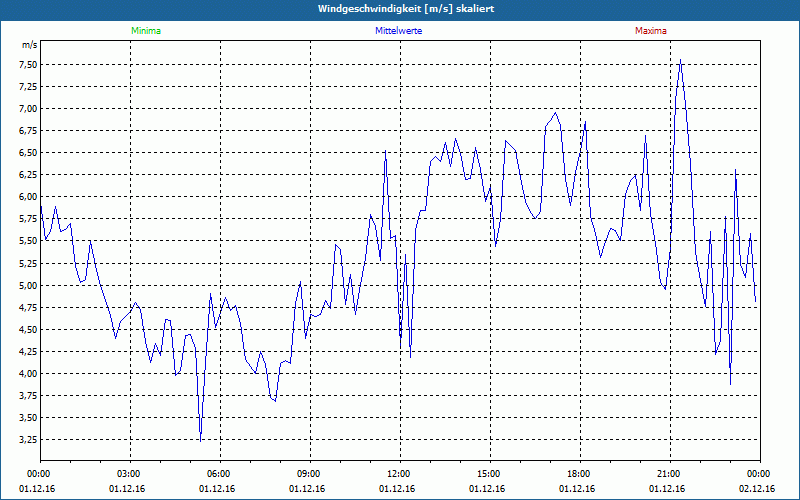The image size is (800, 500).
Task: Click the 6,75 y-axis value
Action: pos(29,130)
